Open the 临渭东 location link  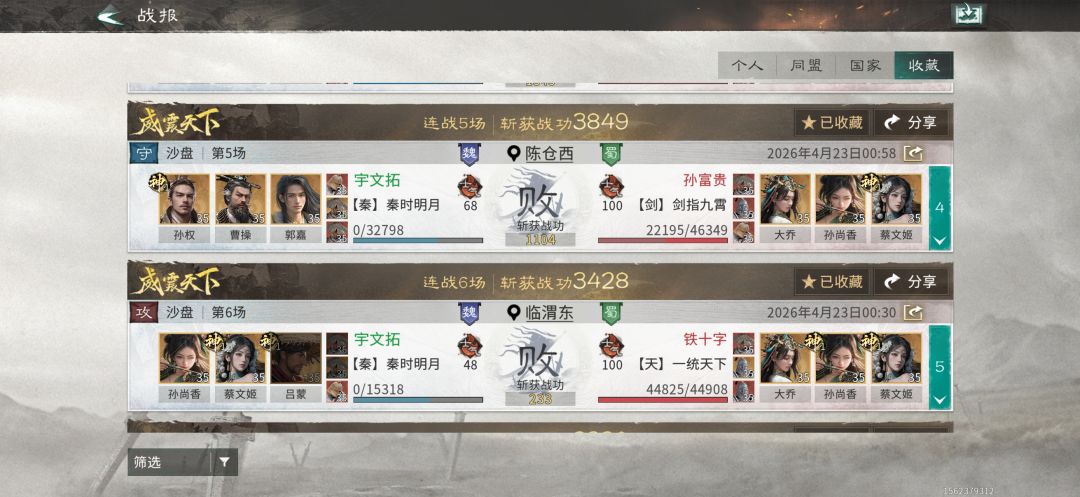coord(549,313)
